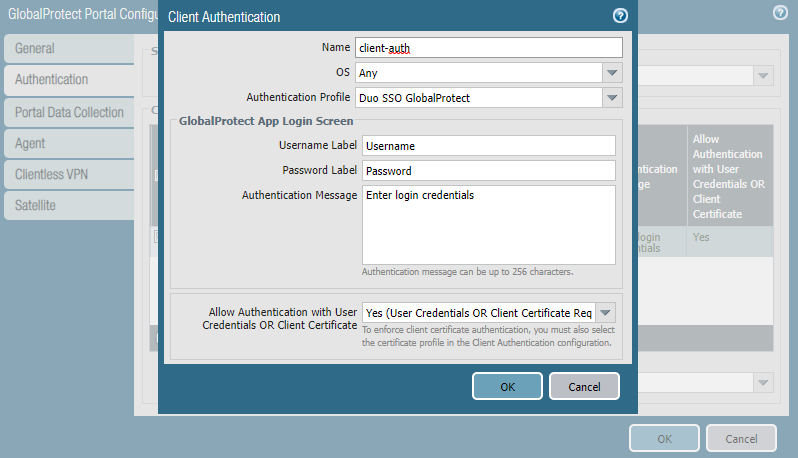
Task: Expand the OS dropdown arrow
Action: point(612,73)
